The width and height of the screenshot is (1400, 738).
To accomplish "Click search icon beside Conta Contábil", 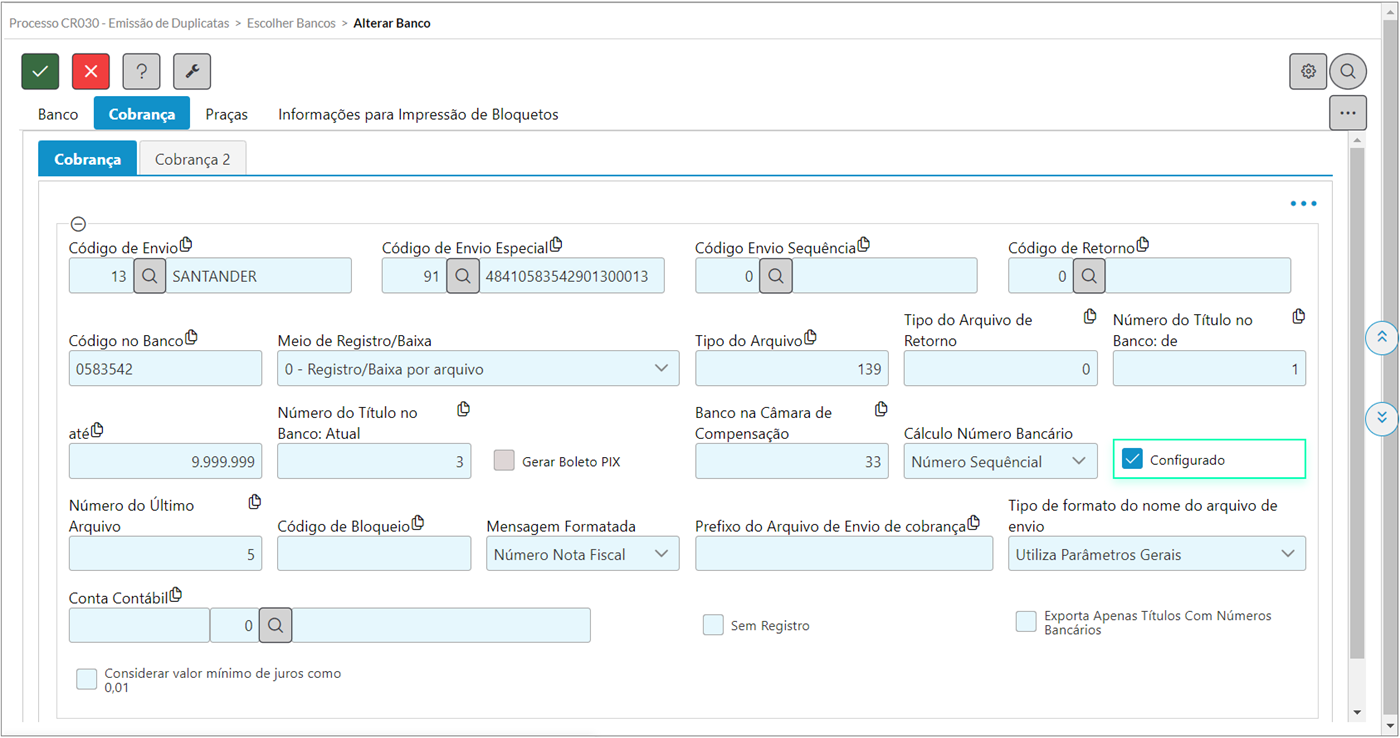I will [x=276, y=625].
